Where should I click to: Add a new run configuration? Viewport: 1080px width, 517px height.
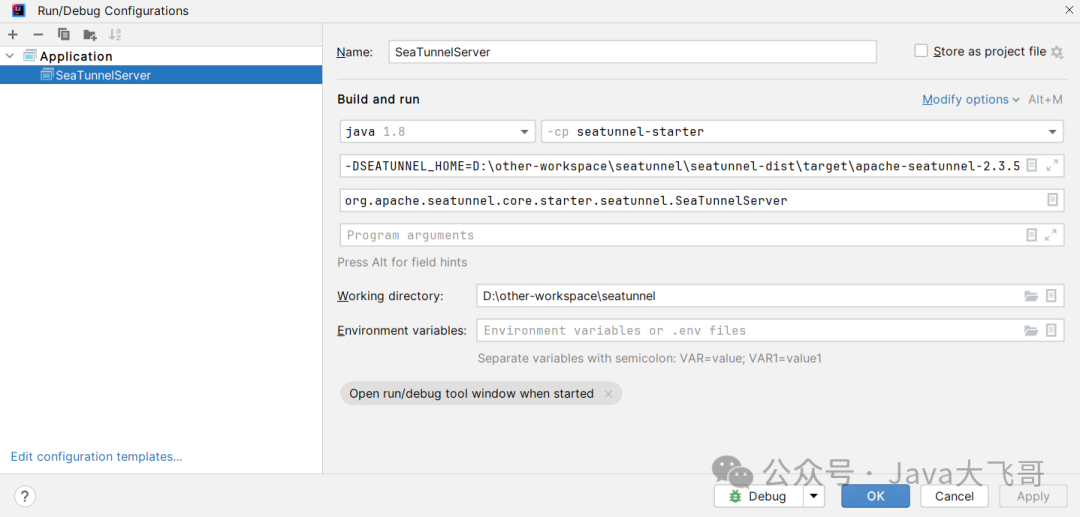13,34
